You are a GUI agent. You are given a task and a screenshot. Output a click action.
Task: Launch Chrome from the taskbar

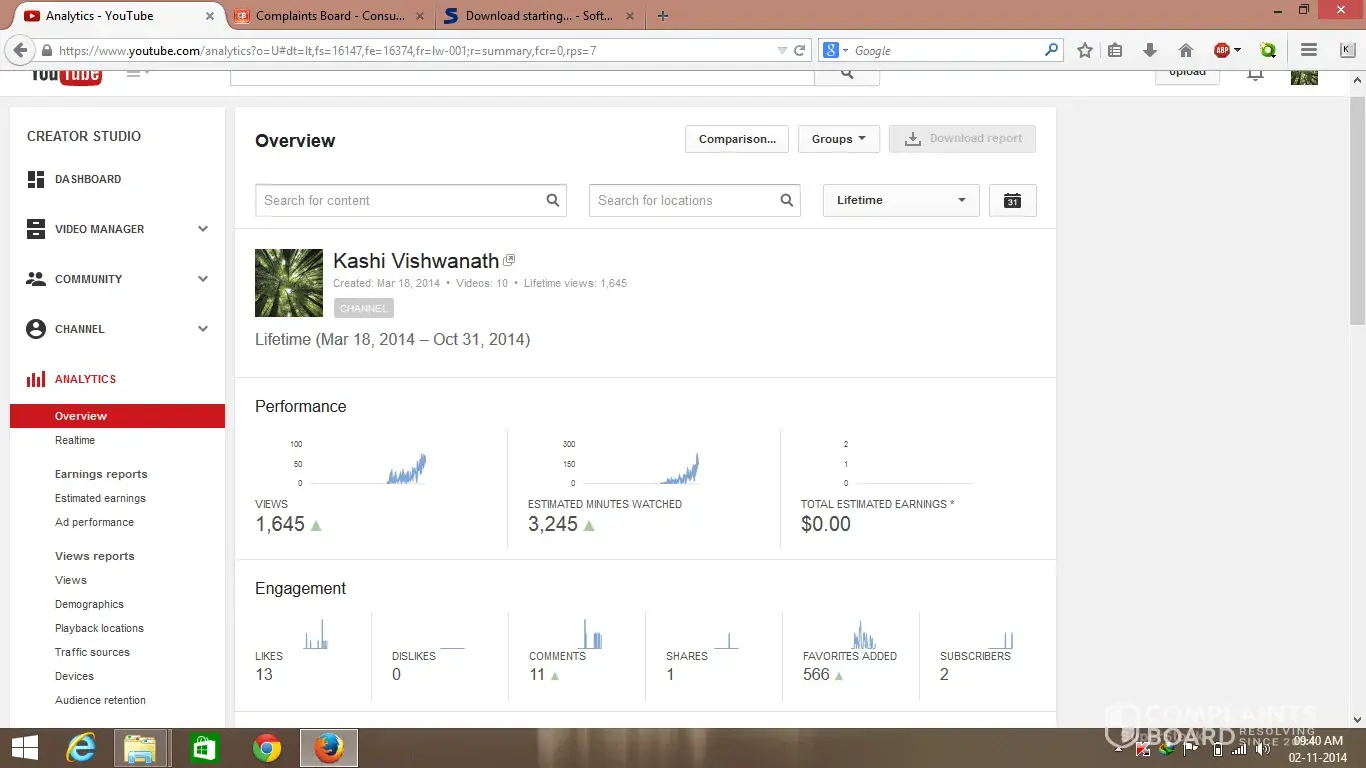(x=267, y=748)
